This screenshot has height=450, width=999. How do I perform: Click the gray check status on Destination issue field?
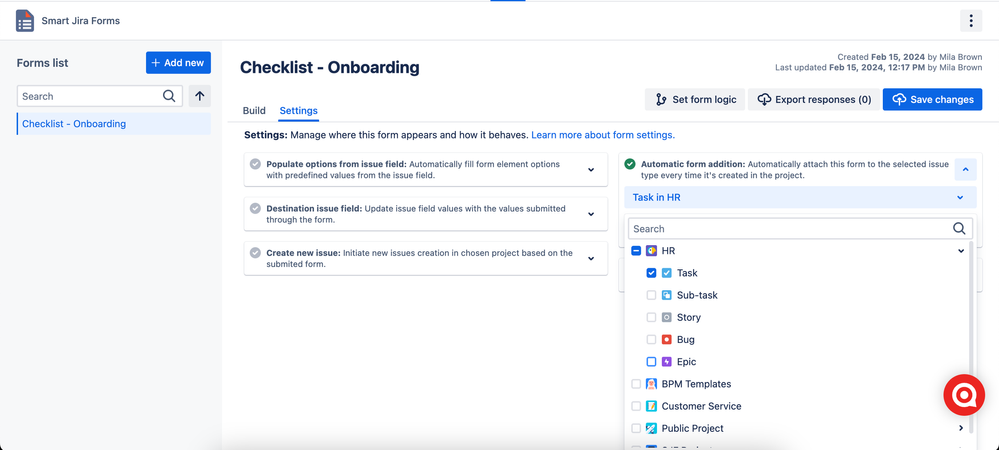(255, 208)
